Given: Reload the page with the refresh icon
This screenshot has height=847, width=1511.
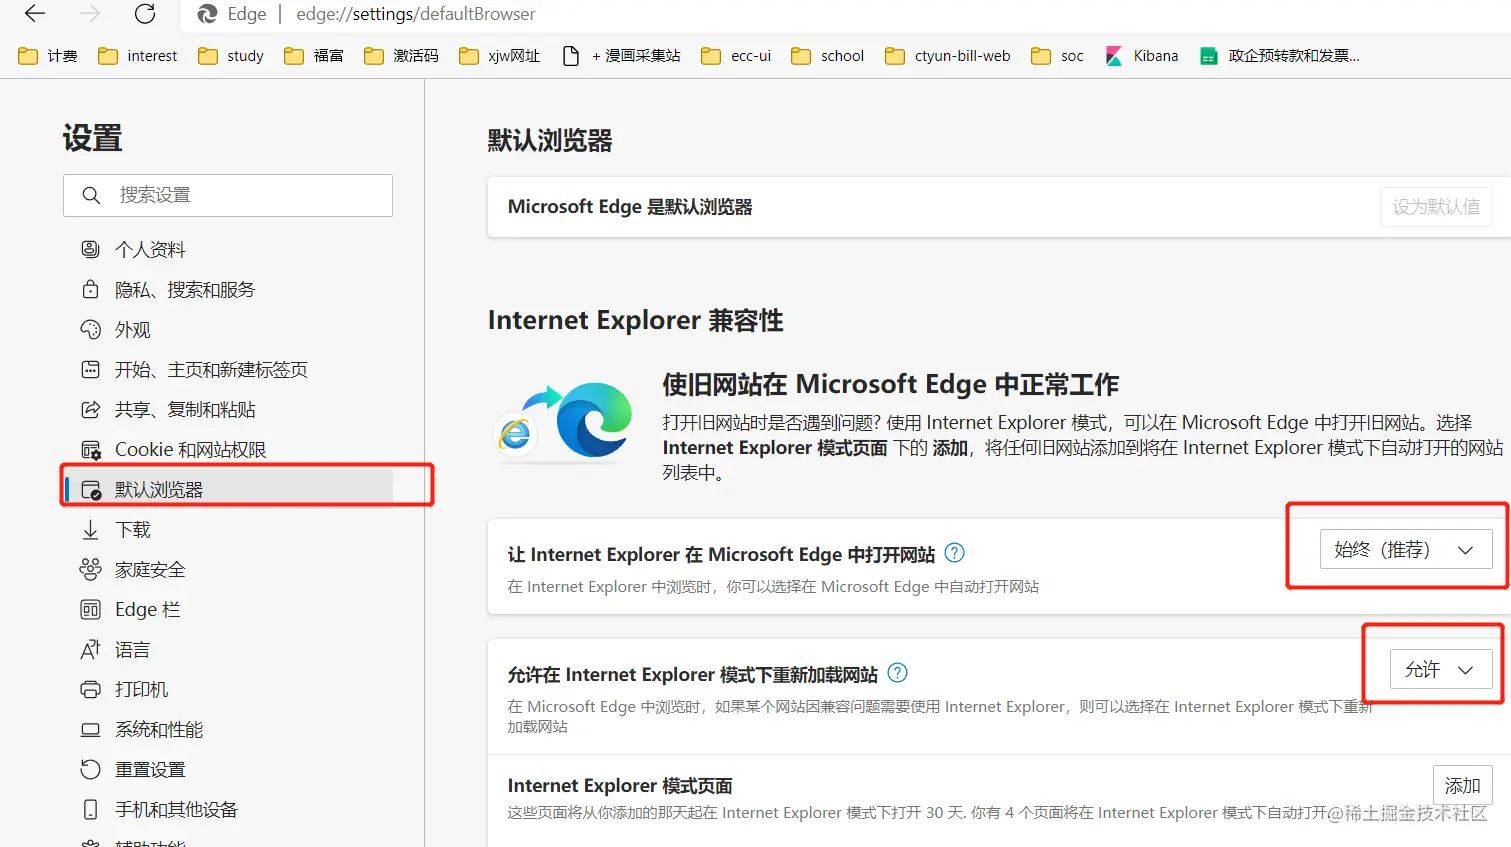Looking at the screenshot, I should [144, 14].
